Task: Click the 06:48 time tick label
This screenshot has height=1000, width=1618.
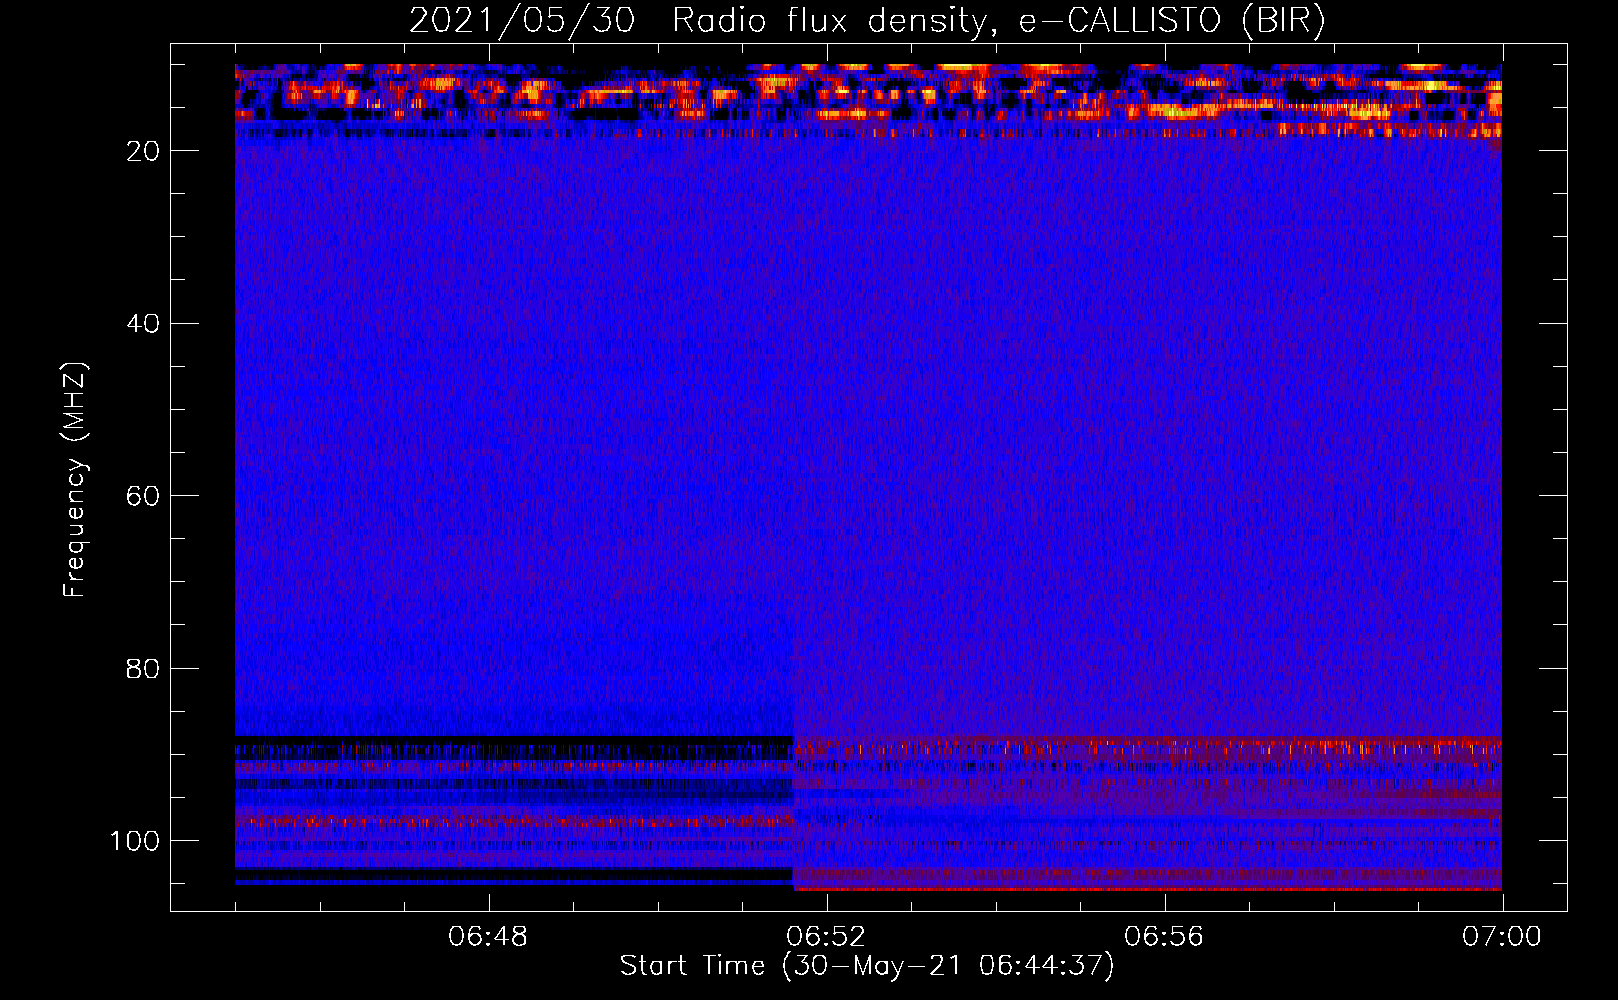Action: tap(488, 937)
